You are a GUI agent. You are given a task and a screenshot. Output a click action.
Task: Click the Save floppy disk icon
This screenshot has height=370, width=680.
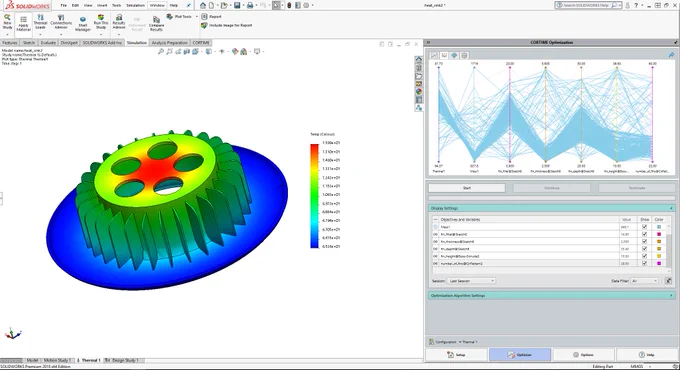pos(237,5)
